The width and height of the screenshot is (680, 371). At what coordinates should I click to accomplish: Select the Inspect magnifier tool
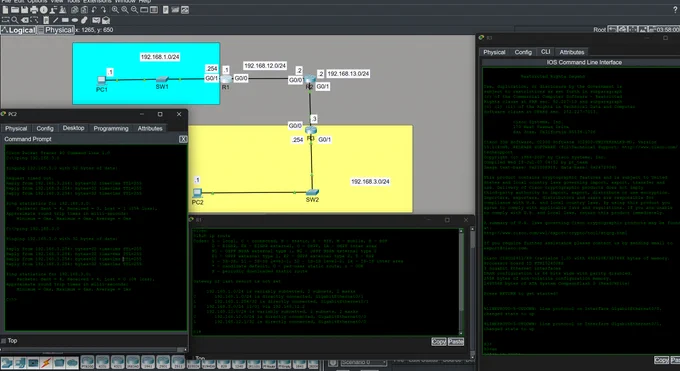click(x=15, y=20)
